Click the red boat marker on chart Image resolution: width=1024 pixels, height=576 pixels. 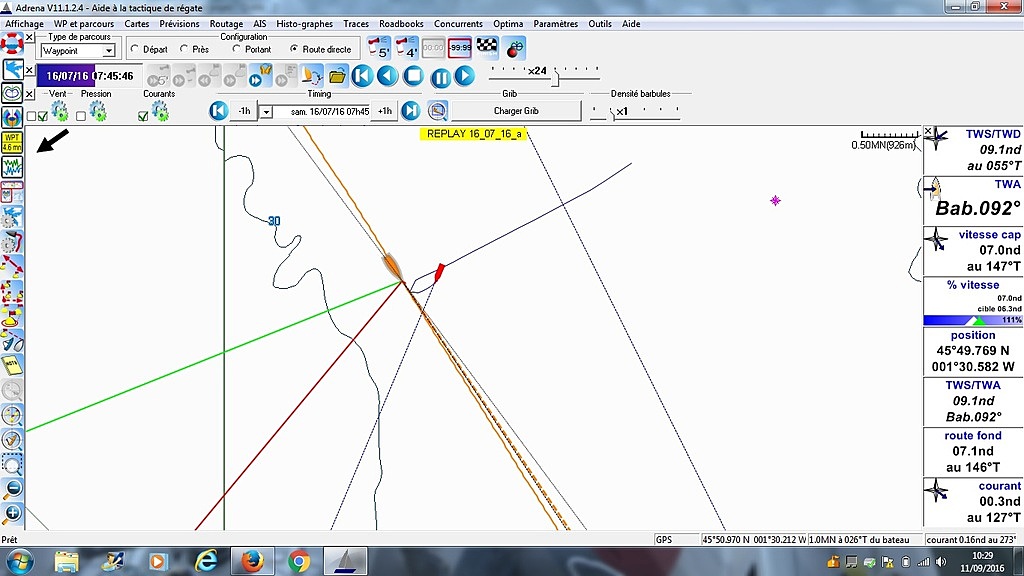click(440, 272)
